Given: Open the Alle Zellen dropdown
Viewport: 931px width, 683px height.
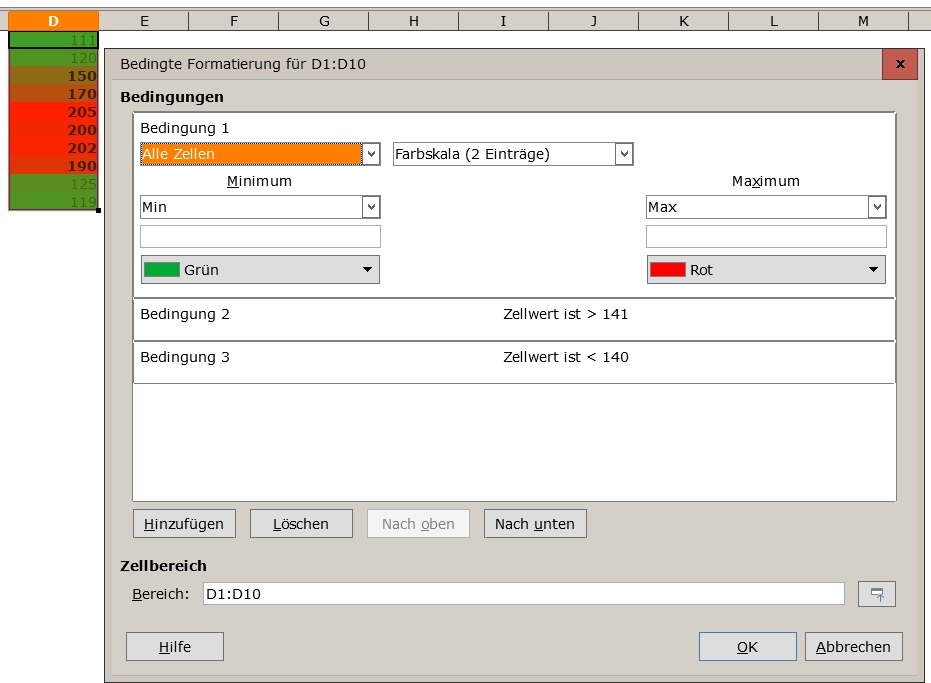Looking at the screenshot, I should (x=260, y=154).
